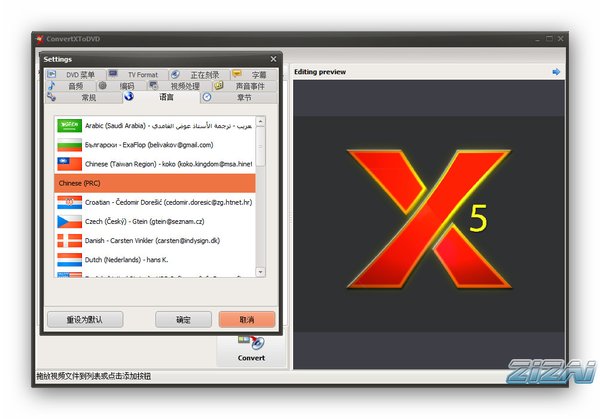Select the 字幕 subtitles tab
The height and width of the screenshot is (419, 600).
click(x=254, y=75)
